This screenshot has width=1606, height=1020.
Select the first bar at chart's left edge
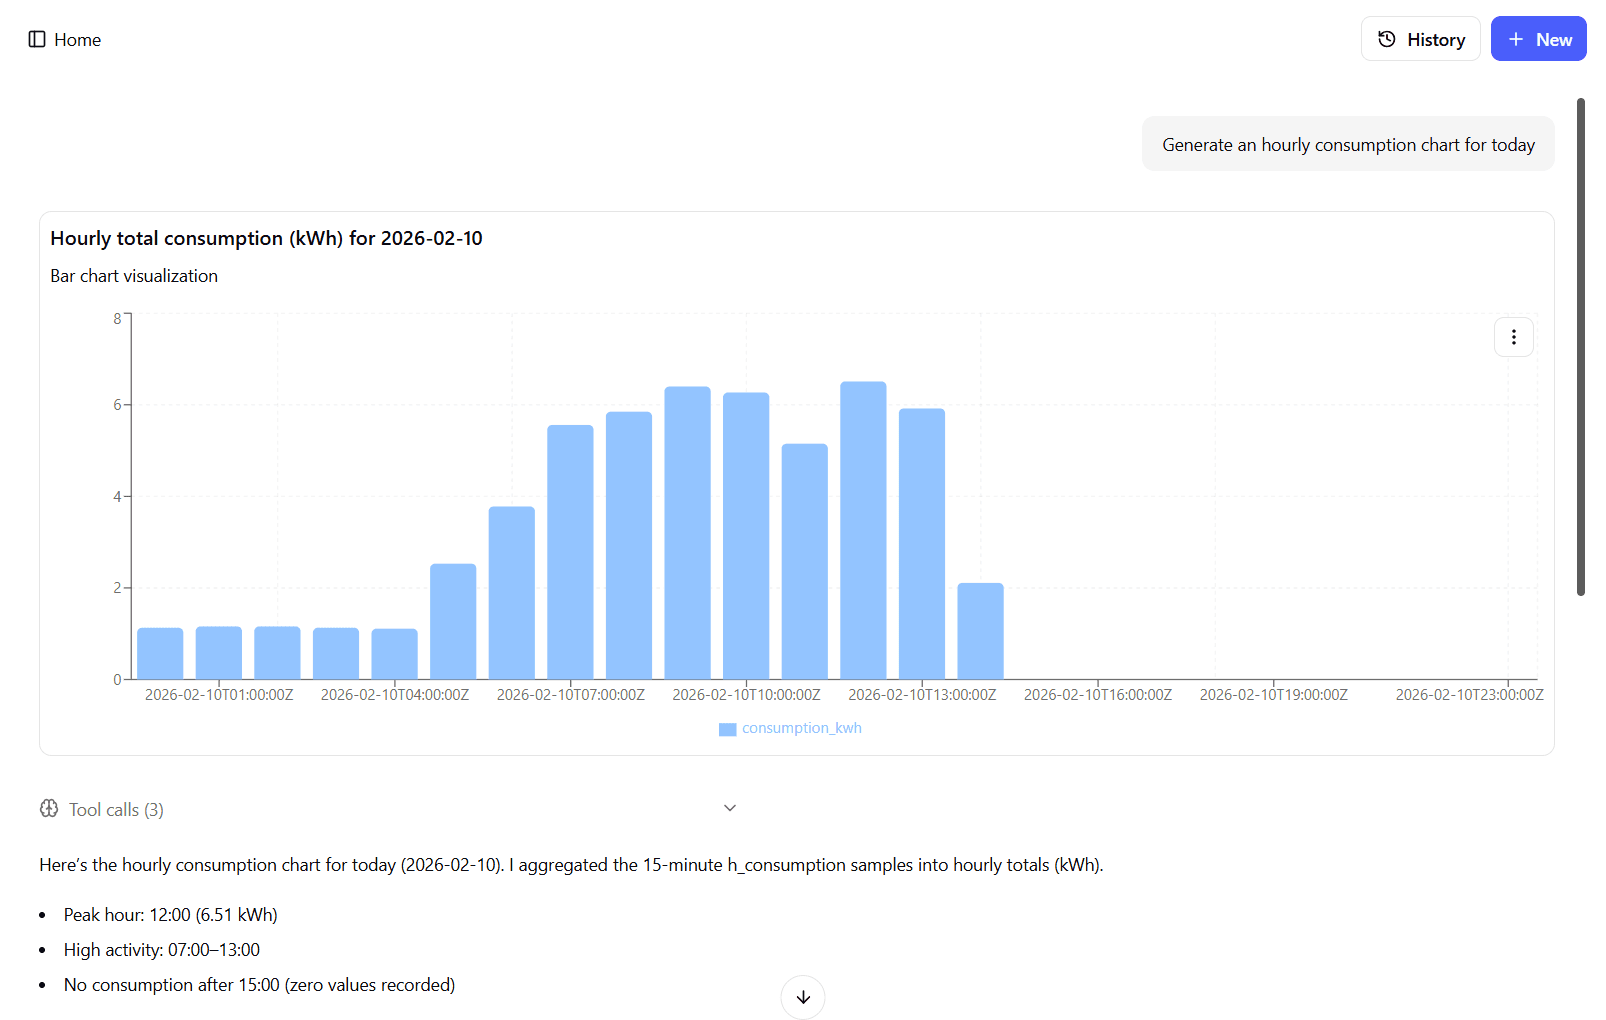tap(160, 653)
